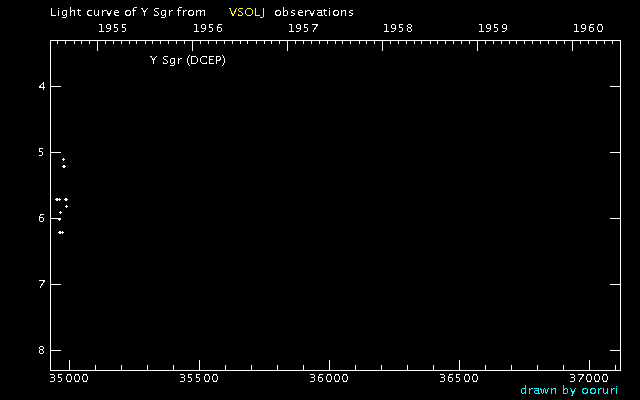Click the 37000 Julian date axis label
This screenshot has height=400, width=640.
(x=588, y=379)
